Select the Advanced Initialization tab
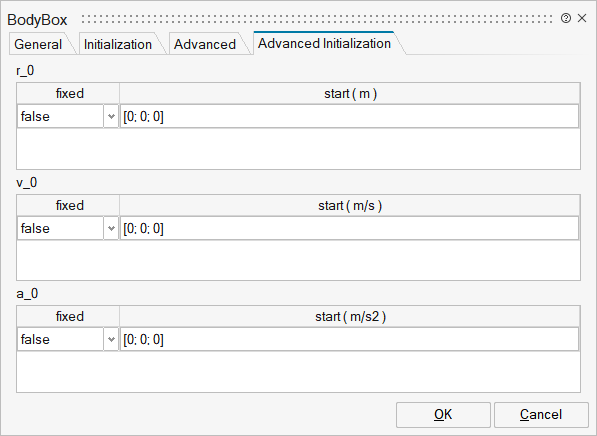 pyautogui.click(x=324, y=43)
